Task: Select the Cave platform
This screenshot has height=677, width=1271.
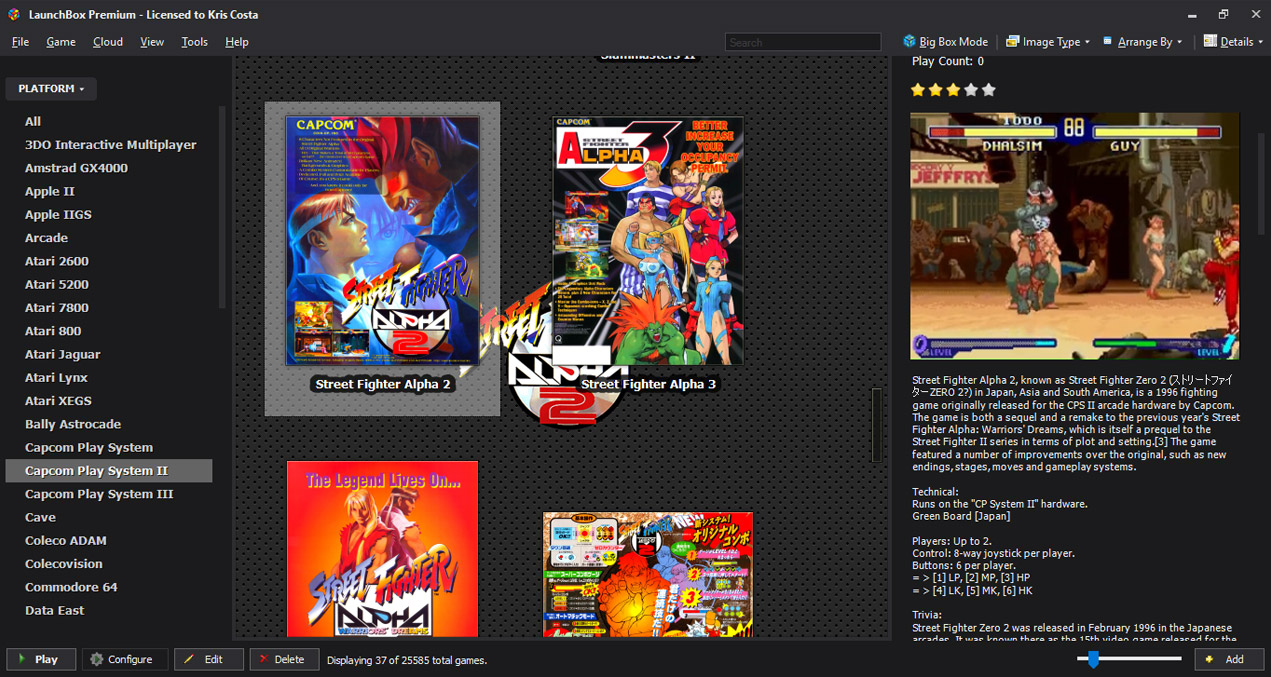Action: tap(40, 517)
